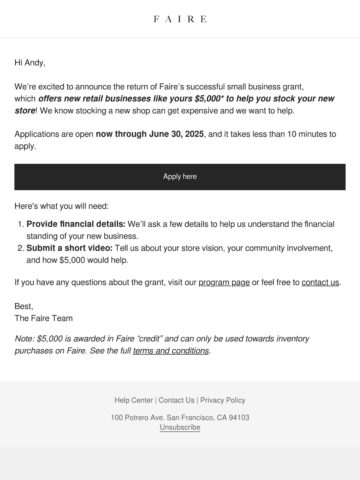Viewport: 360px width, 480px height.
Task: Click the Hi Andy greeting text
Action: coord(30,63)
